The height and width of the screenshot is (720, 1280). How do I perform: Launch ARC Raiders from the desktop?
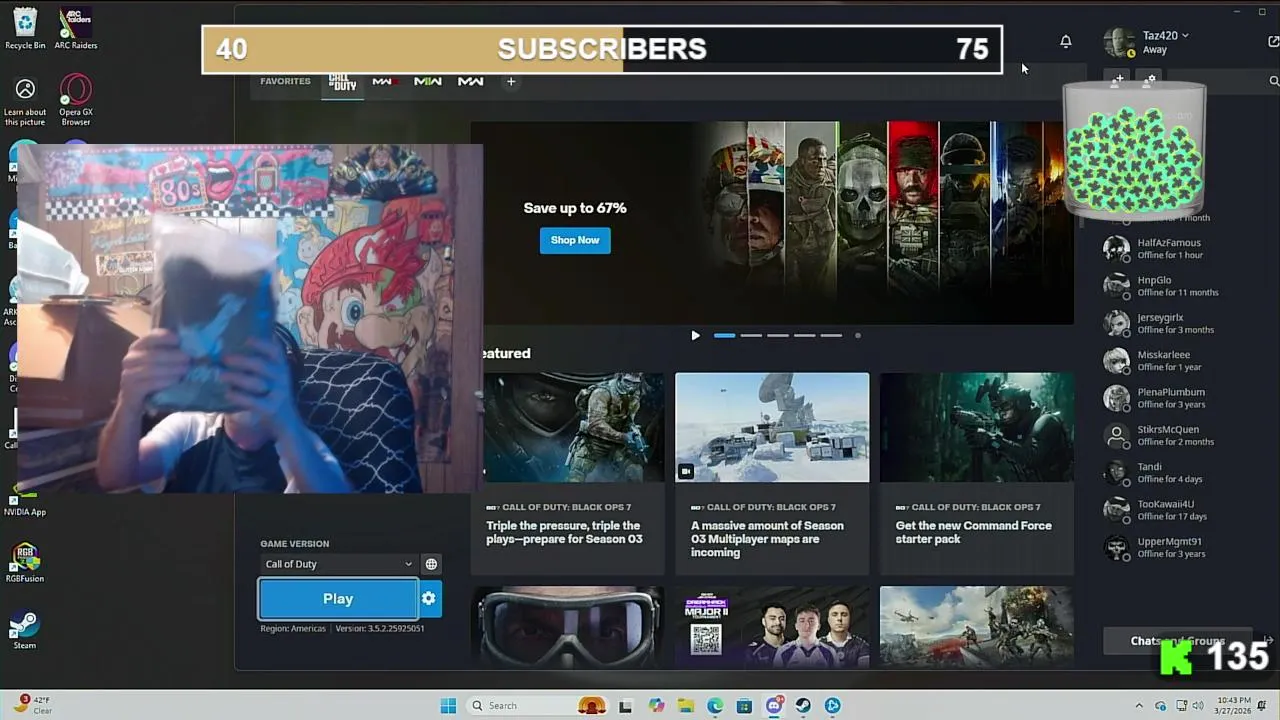[76, 28]
